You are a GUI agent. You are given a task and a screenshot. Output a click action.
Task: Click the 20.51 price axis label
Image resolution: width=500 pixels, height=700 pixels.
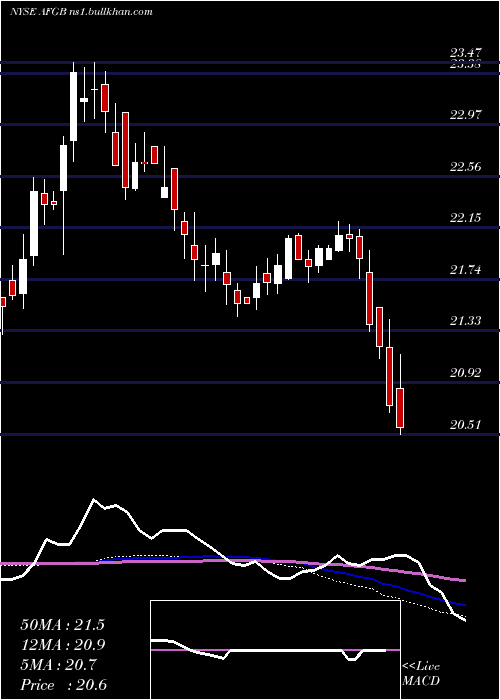coord(466,425)
